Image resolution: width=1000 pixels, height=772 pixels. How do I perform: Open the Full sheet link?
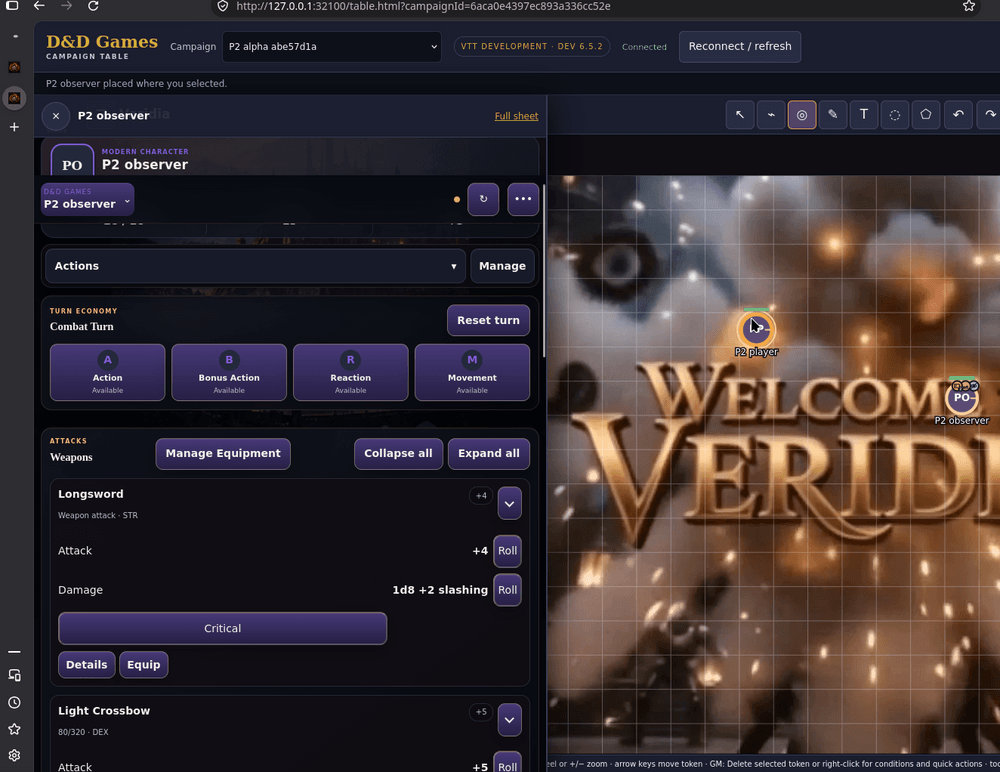(516, 116)
